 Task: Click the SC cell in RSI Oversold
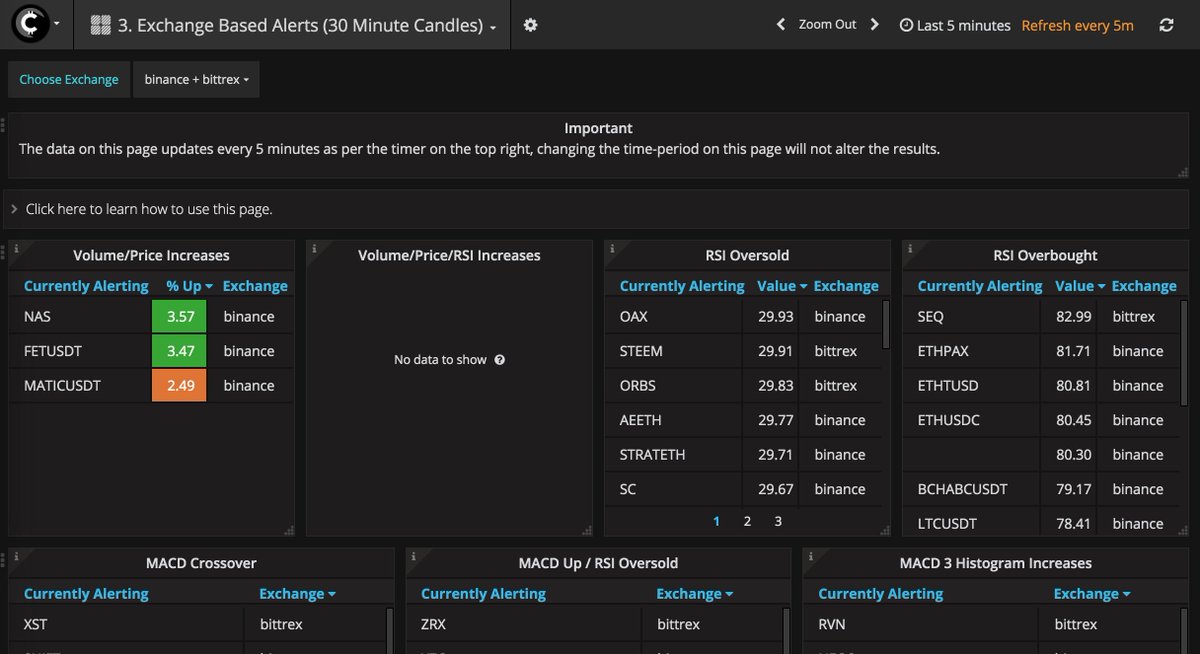676,489
